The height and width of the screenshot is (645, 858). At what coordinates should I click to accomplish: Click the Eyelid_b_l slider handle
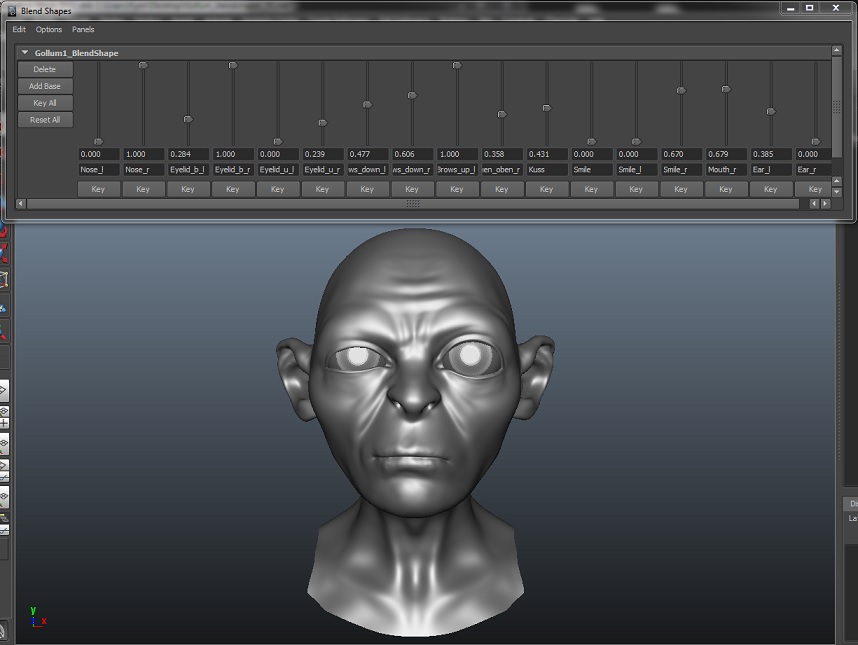tap(188, 119)
